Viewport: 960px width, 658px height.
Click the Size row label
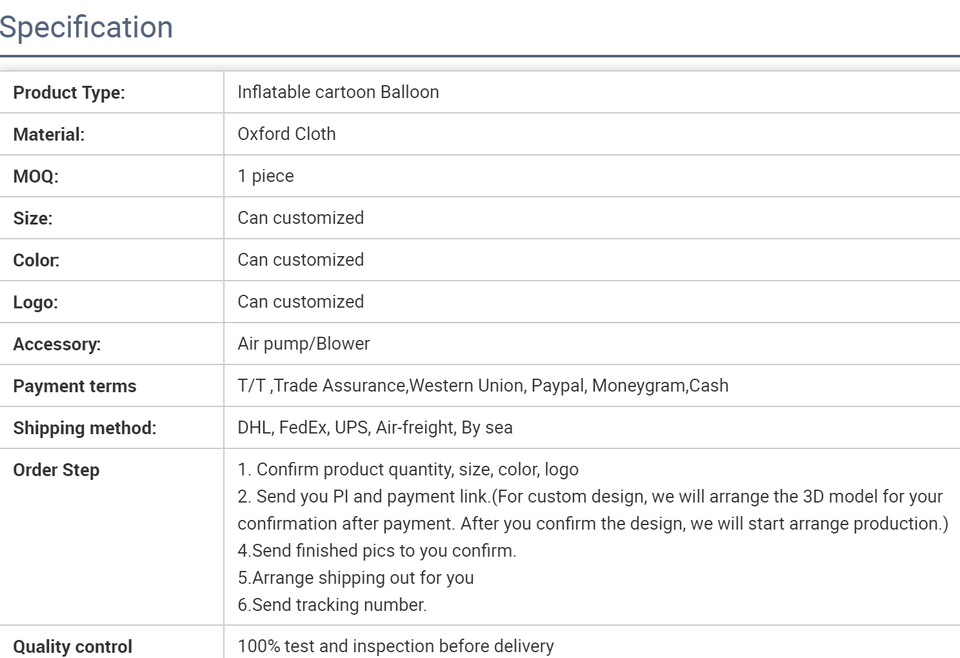point(32,219)
